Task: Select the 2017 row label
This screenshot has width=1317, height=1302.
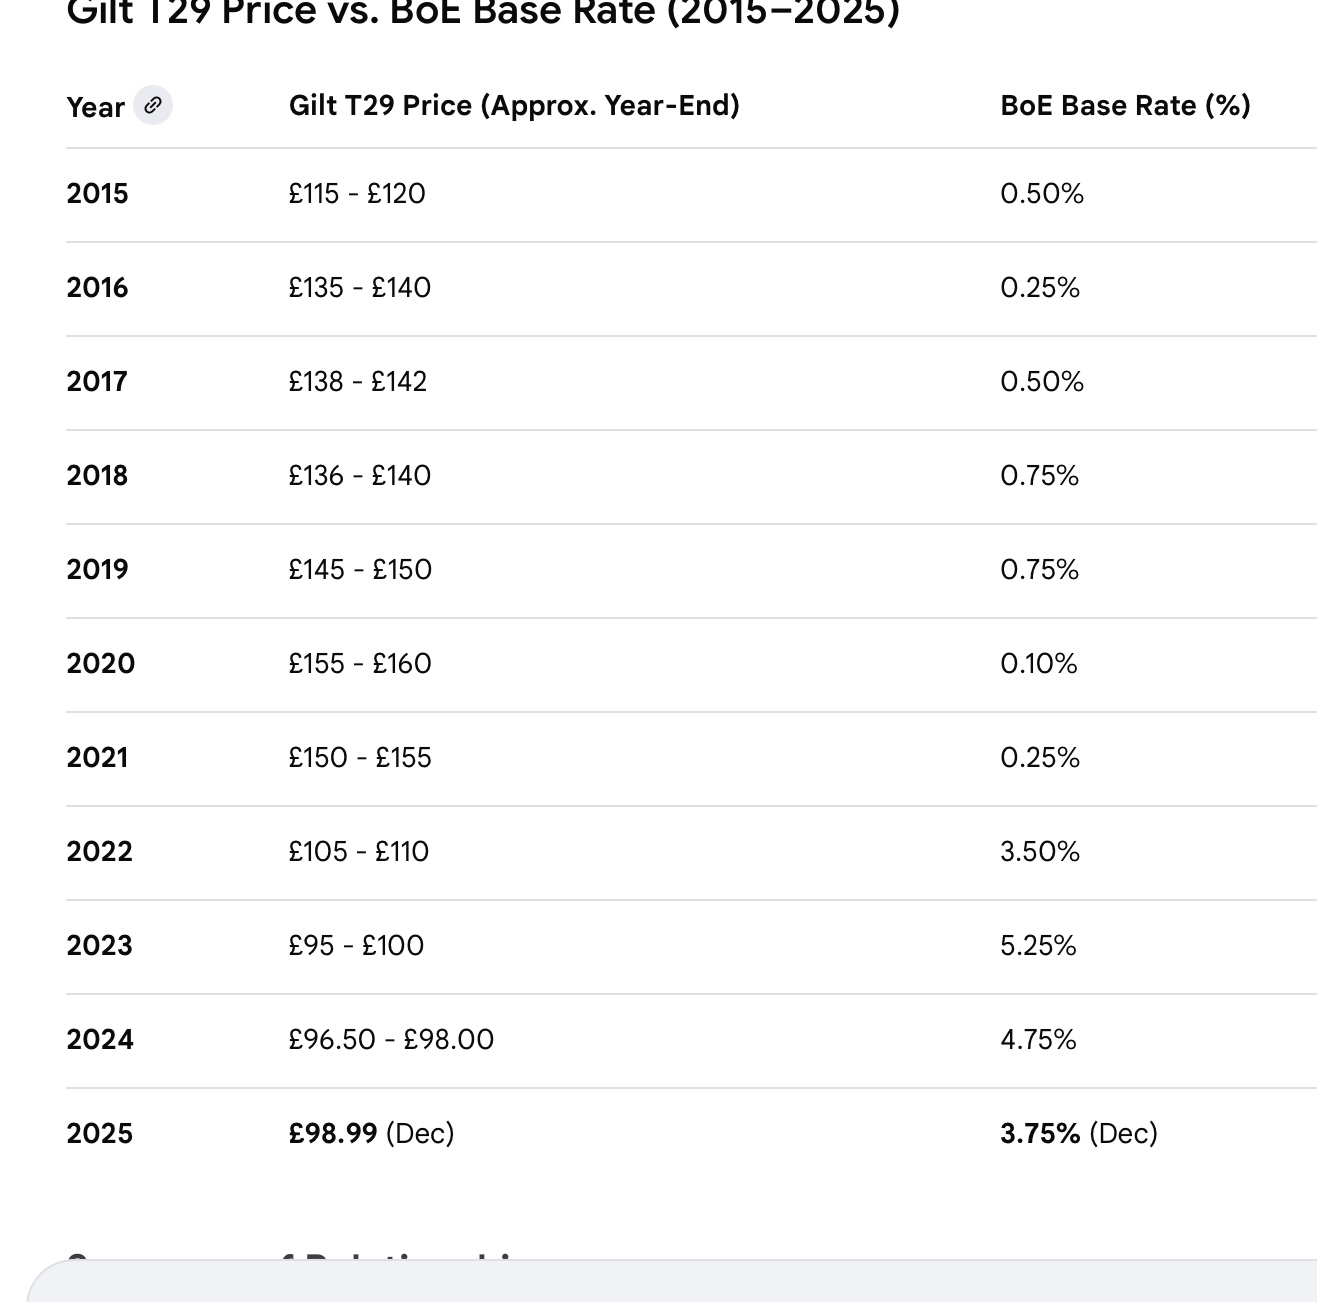Action: 97,382
